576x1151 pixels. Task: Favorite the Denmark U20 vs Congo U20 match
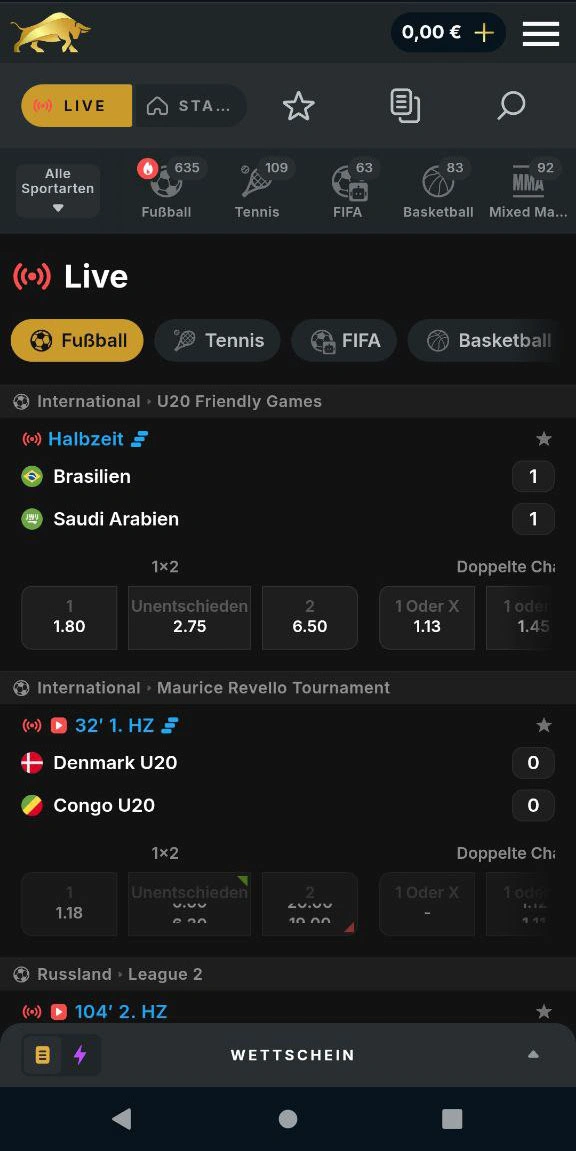tap(544, 724)
